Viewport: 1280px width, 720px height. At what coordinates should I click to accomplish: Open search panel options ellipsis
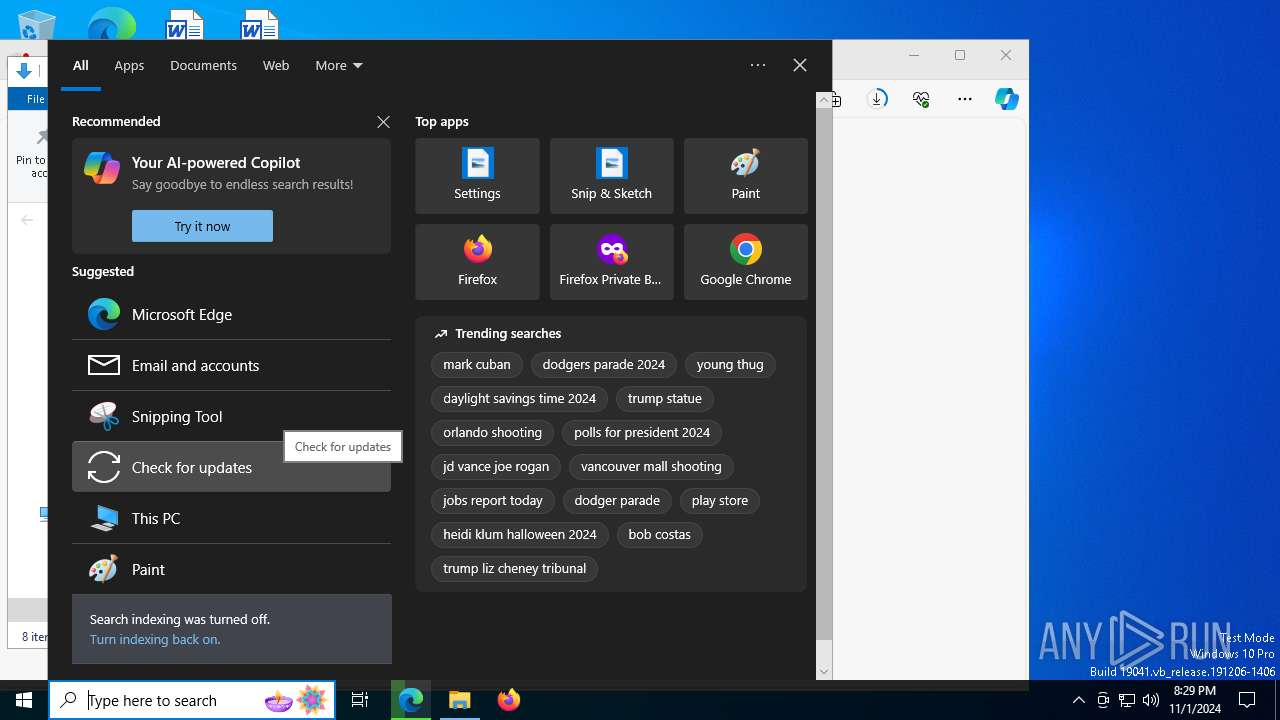coord(758,65)
